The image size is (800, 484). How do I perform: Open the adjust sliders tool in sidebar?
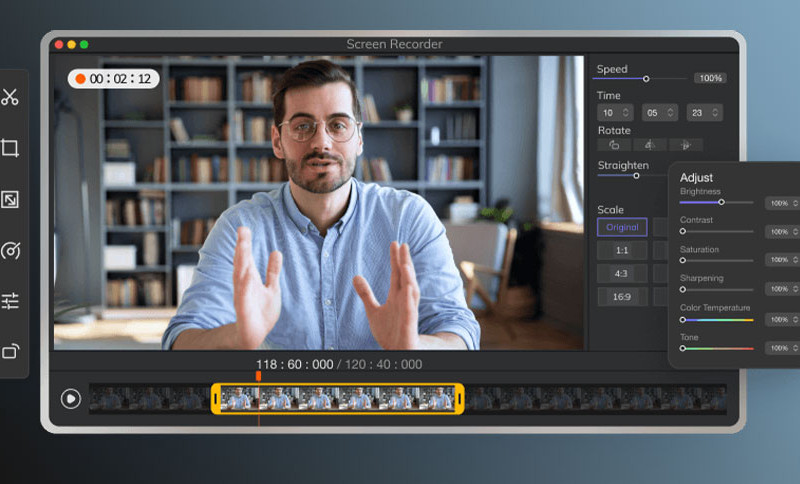click(x=10, y=301)
